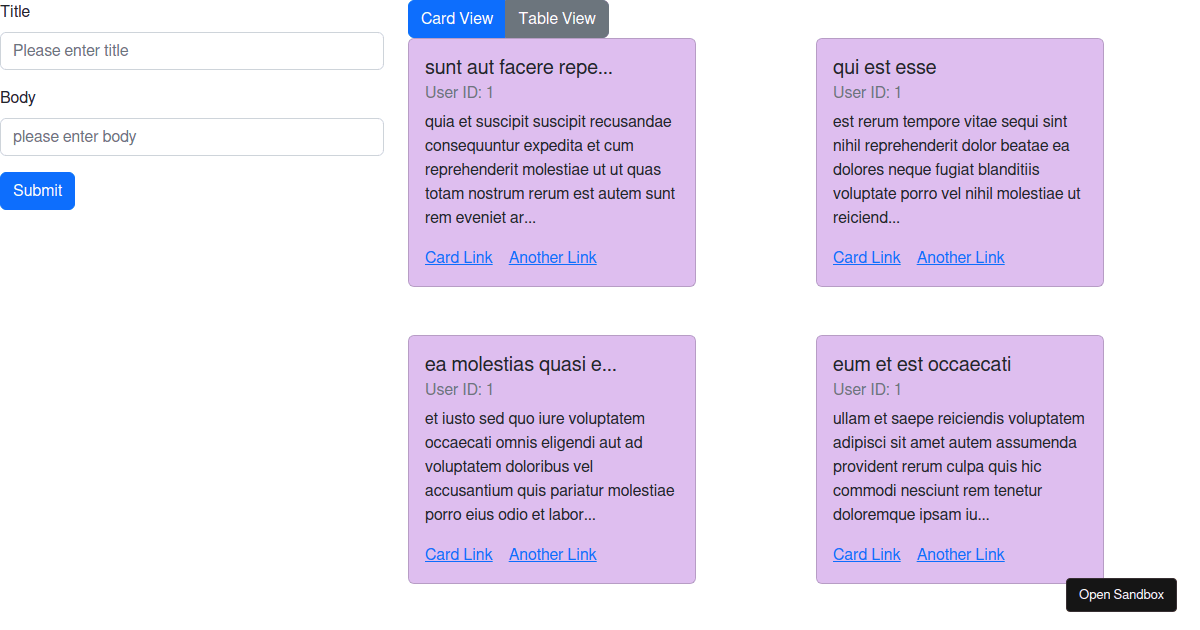1200x630 pixels.
Task: Select the Card View tab
Action: pos(456,18)
